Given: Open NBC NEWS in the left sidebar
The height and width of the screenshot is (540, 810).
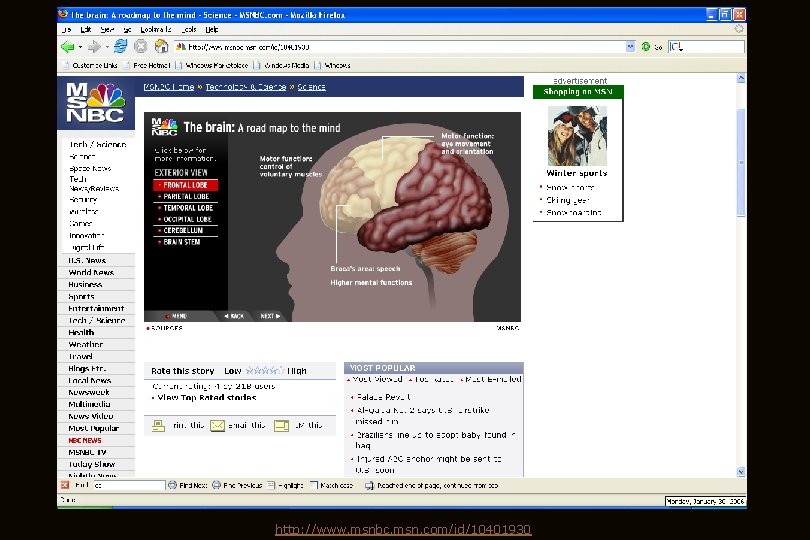Looking at the screenshot, I should tap(85, 440).
